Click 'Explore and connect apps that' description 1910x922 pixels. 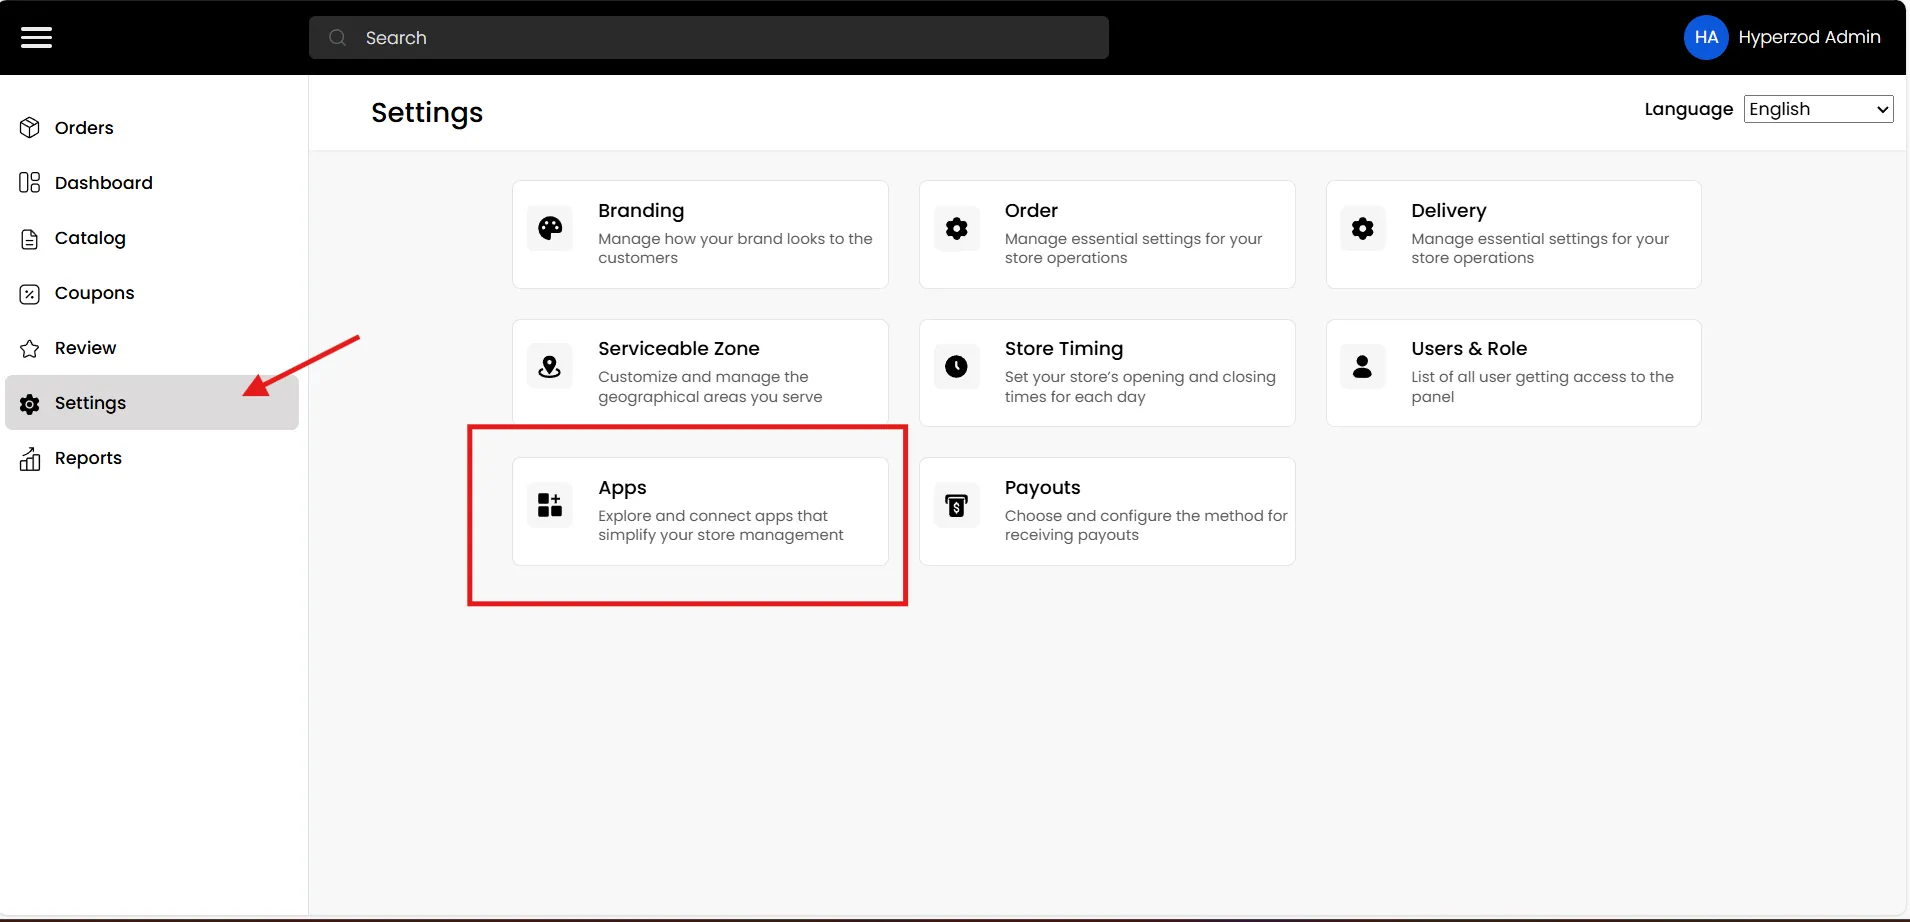click(713, 516)
